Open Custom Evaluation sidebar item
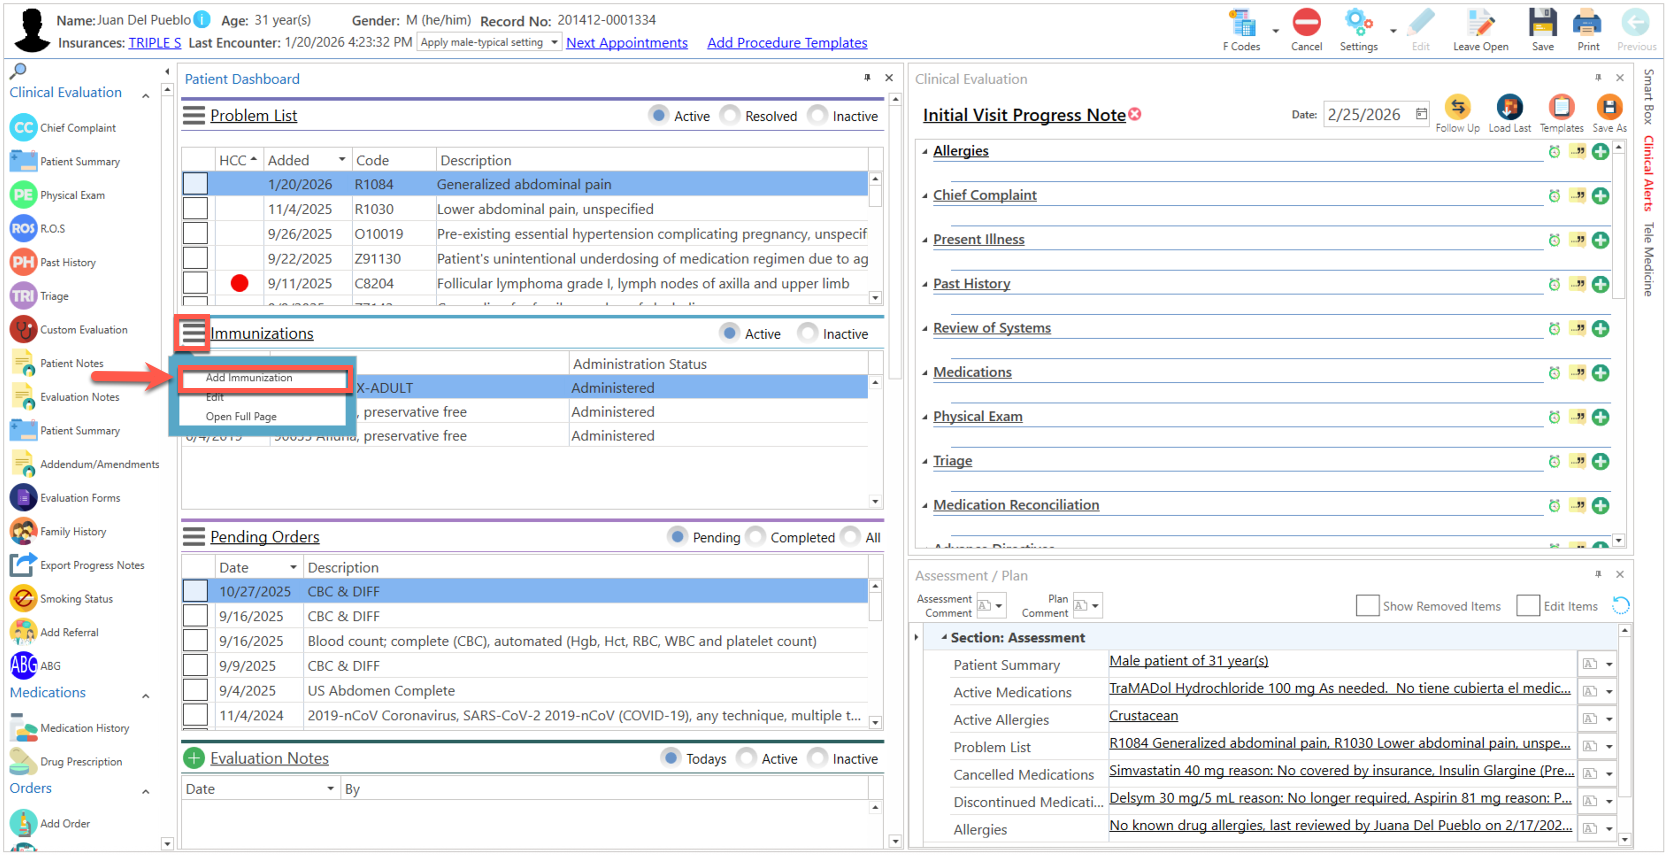 (69, 330)
